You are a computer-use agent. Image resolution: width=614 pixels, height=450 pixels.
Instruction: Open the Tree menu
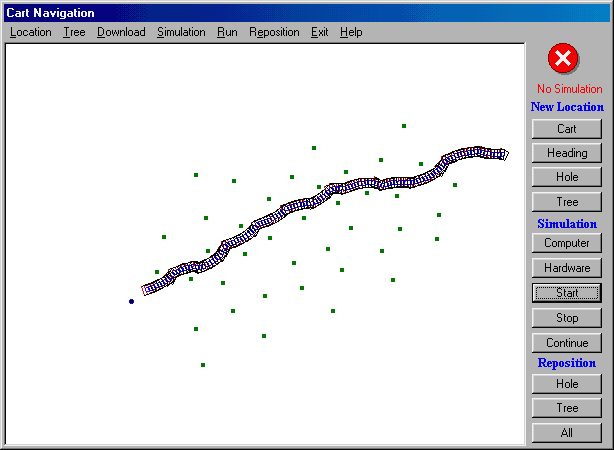point(74,32)
